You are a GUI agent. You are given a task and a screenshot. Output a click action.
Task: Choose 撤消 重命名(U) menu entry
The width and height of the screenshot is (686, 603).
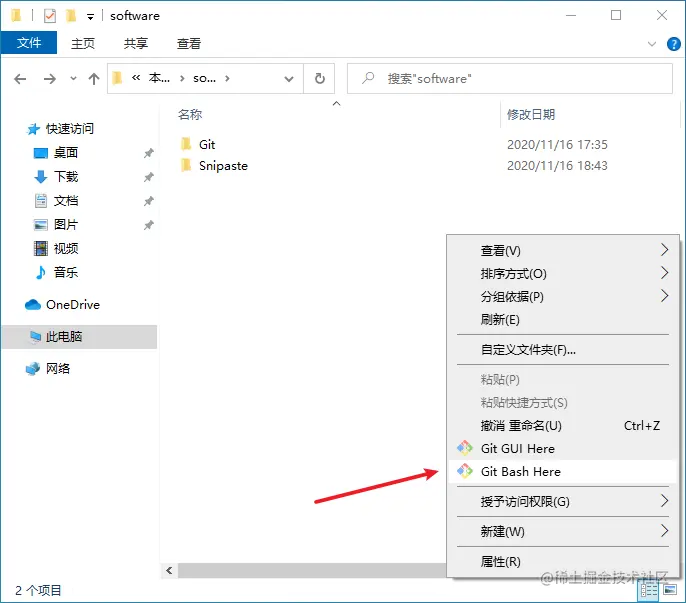click(x=563, y=425)
